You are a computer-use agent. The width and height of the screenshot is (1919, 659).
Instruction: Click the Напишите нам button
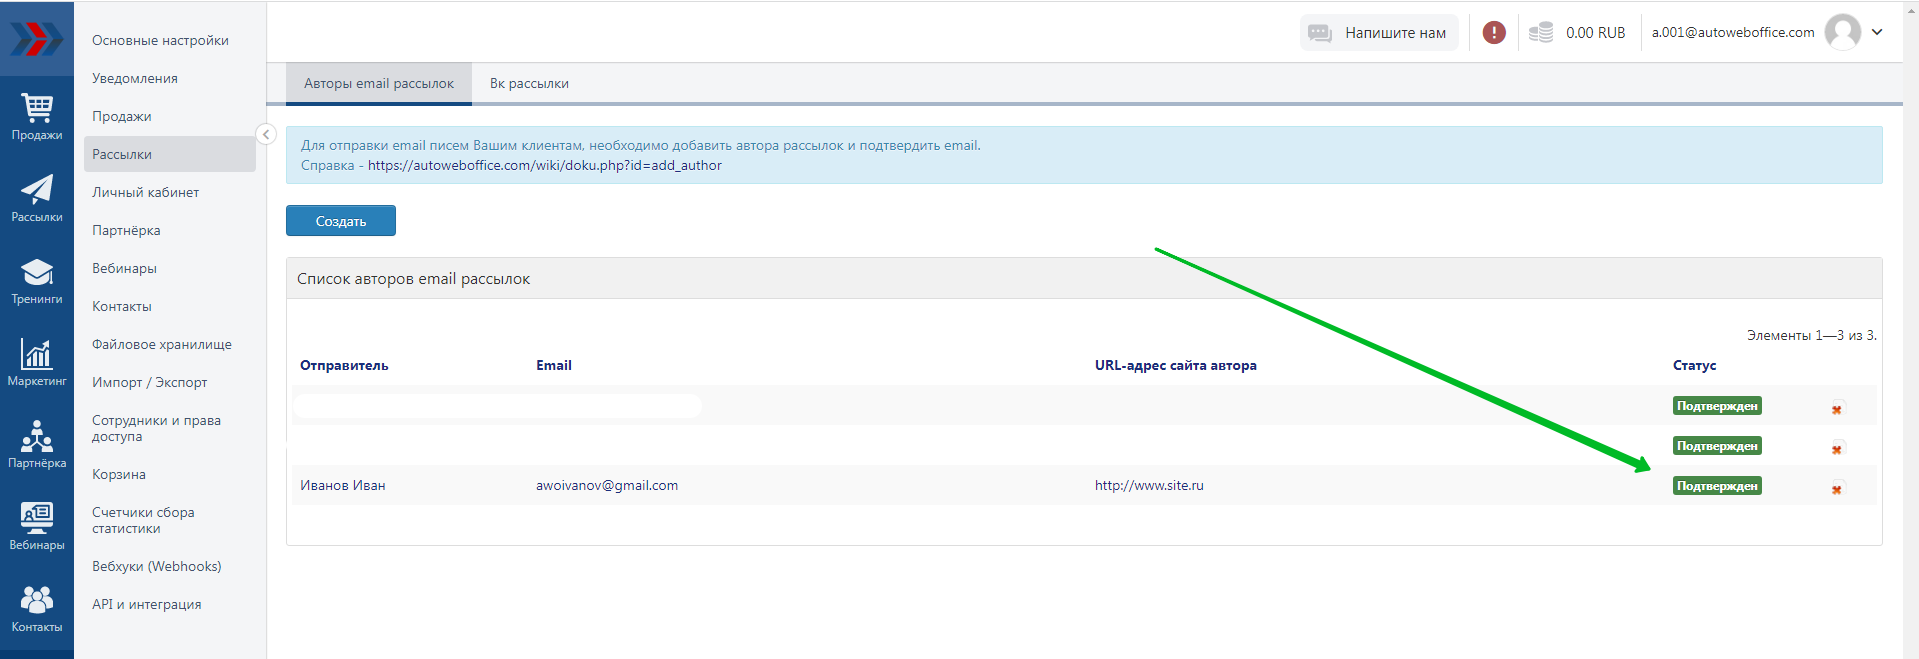coord(1379,33)
